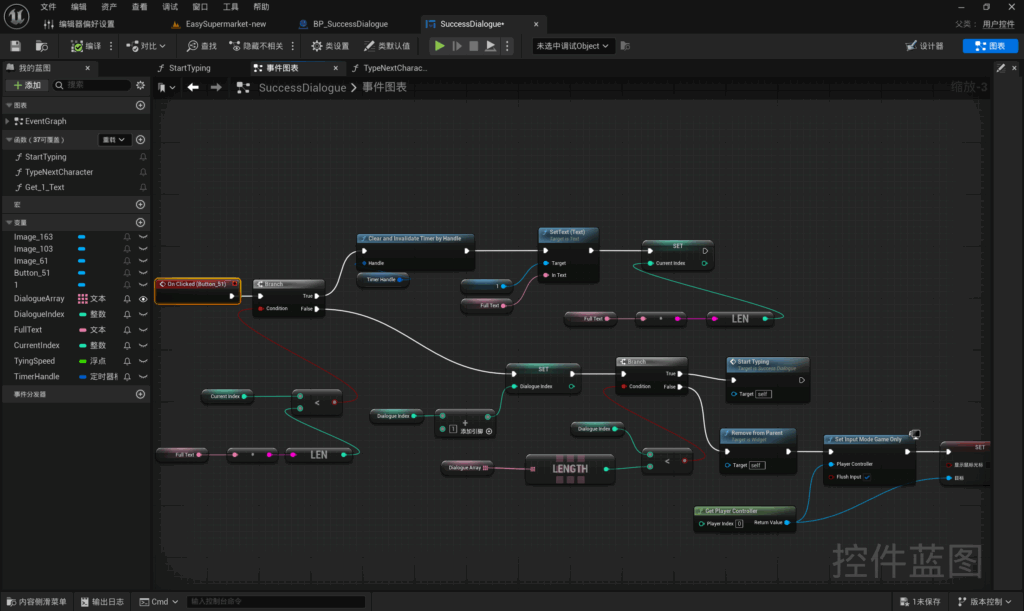The width and height of the screenshot is (1024, 611).
Task: Open My Blueprint panel settings gear
Action: tap(140, 85)
